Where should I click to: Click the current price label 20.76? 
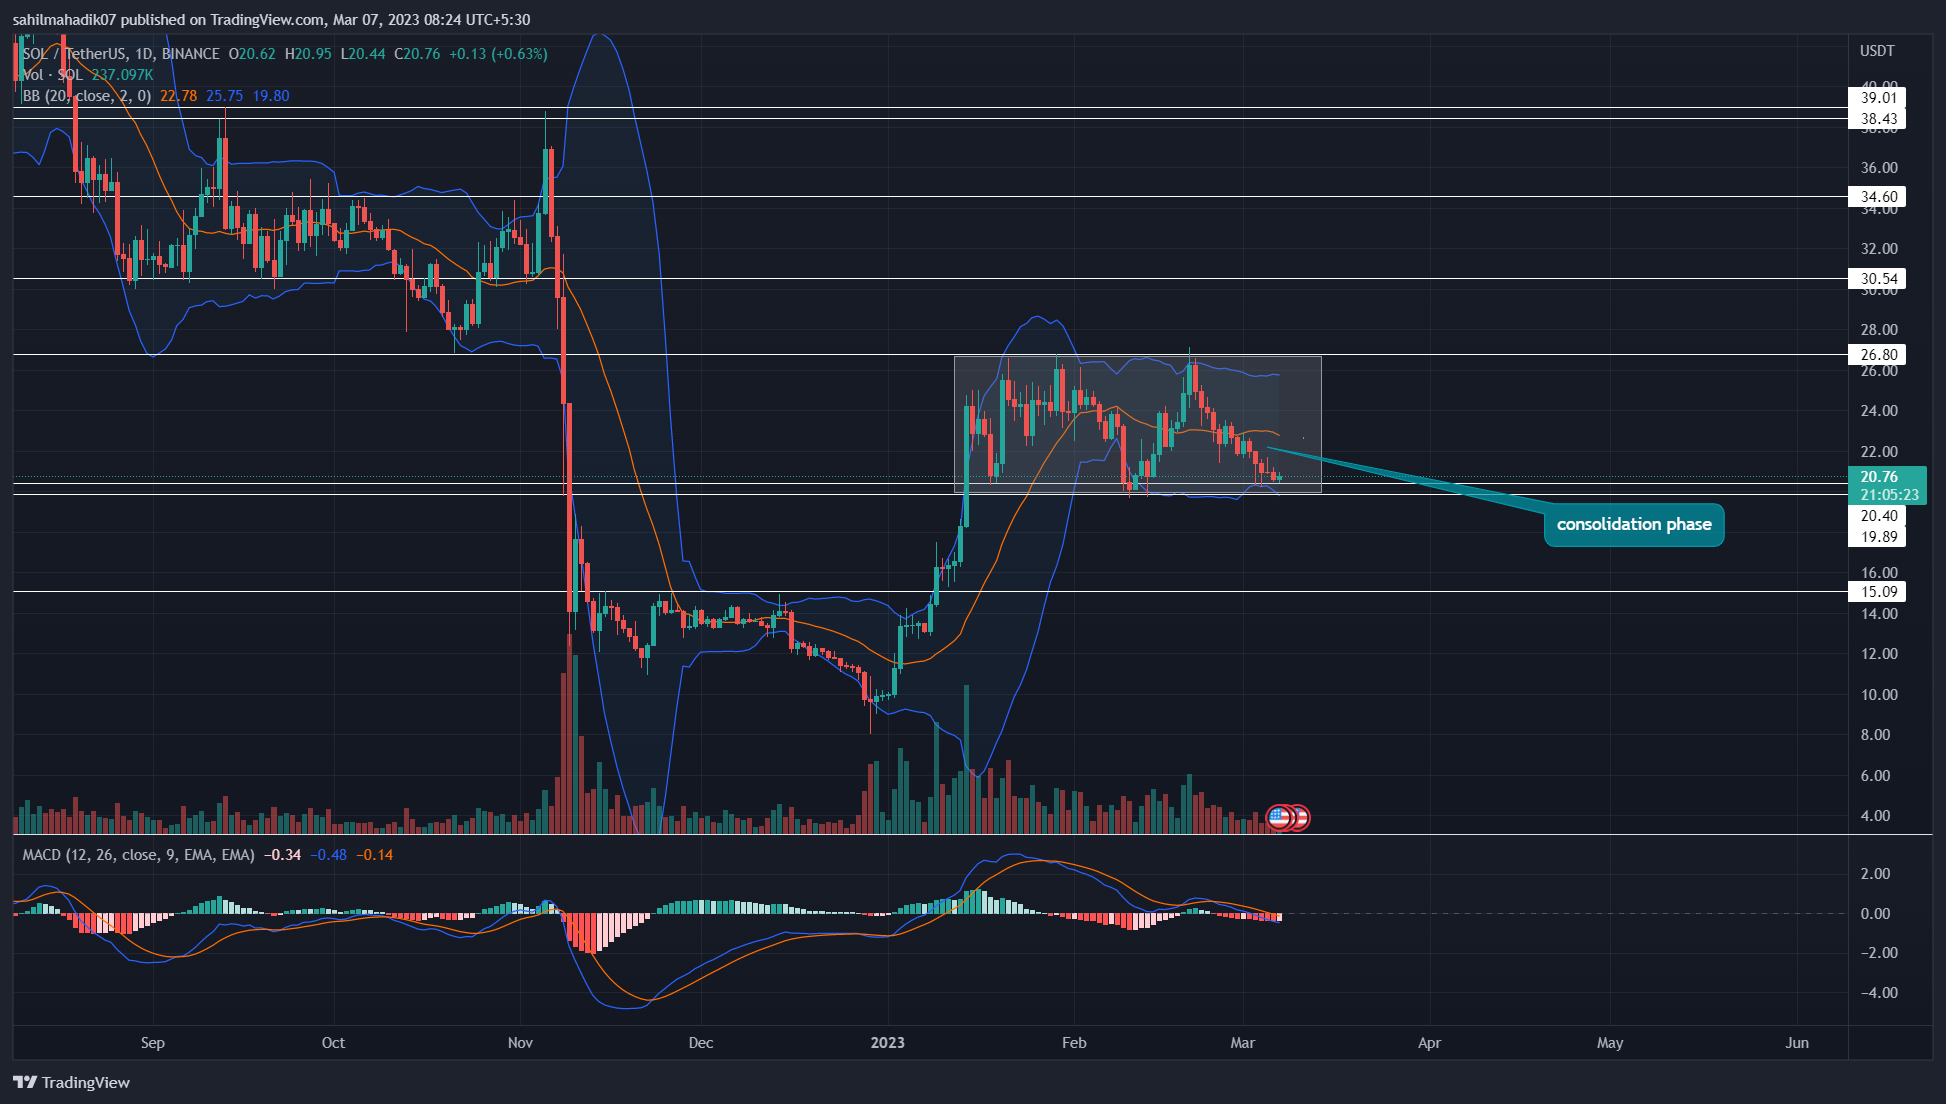(x=1879, y=477)
